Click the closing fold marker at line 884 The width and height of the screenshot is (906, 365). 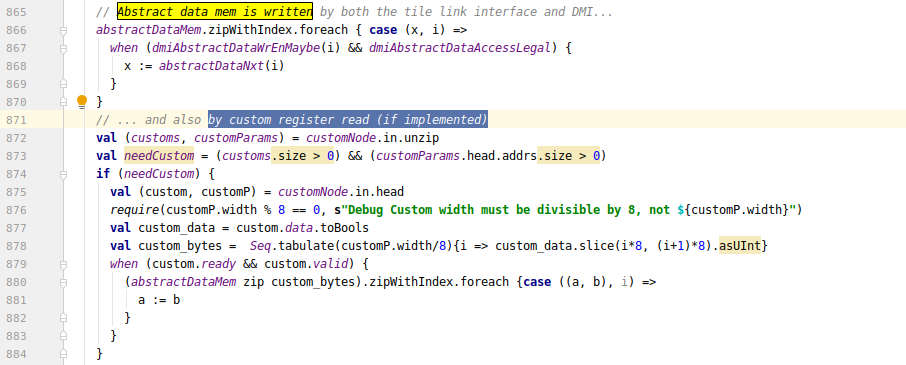64,353
